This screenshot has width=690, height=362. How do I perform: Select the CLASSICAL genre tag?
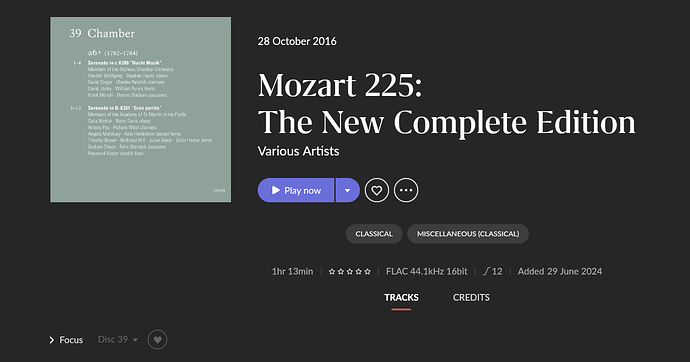coord(374,234)
